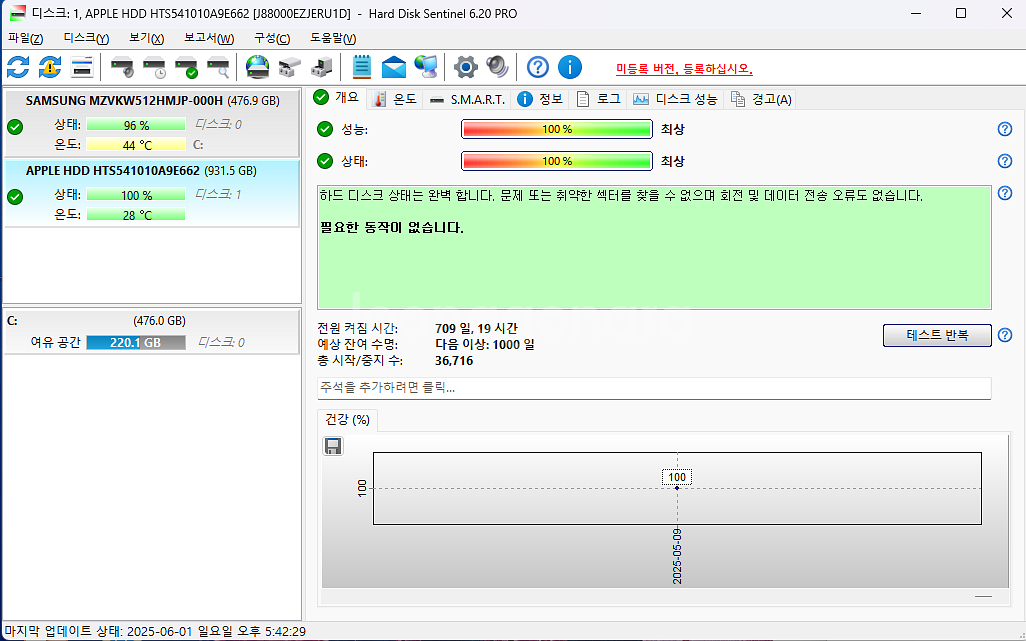Screen dimensions: 1026x641
Task: Click the green check icon of SAMSUNG disk
Action: click(x=15, y=127)
